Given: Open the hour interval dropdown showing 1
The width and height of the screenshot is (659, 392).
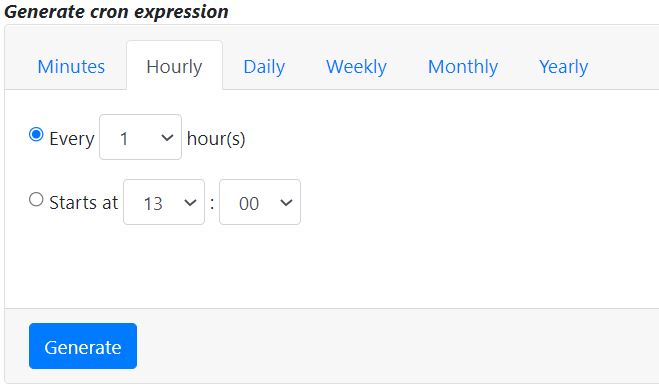Looking at the screenshot, I should coord(140,137).
